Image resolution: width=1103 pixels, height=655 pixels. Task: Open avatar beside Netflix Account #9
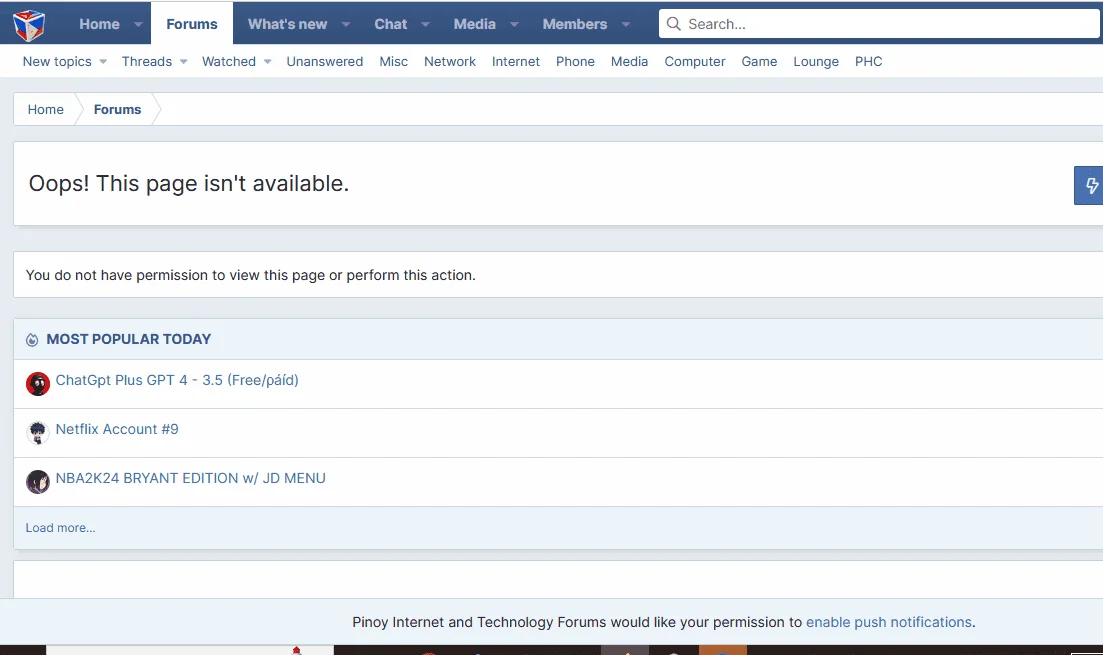38,433
